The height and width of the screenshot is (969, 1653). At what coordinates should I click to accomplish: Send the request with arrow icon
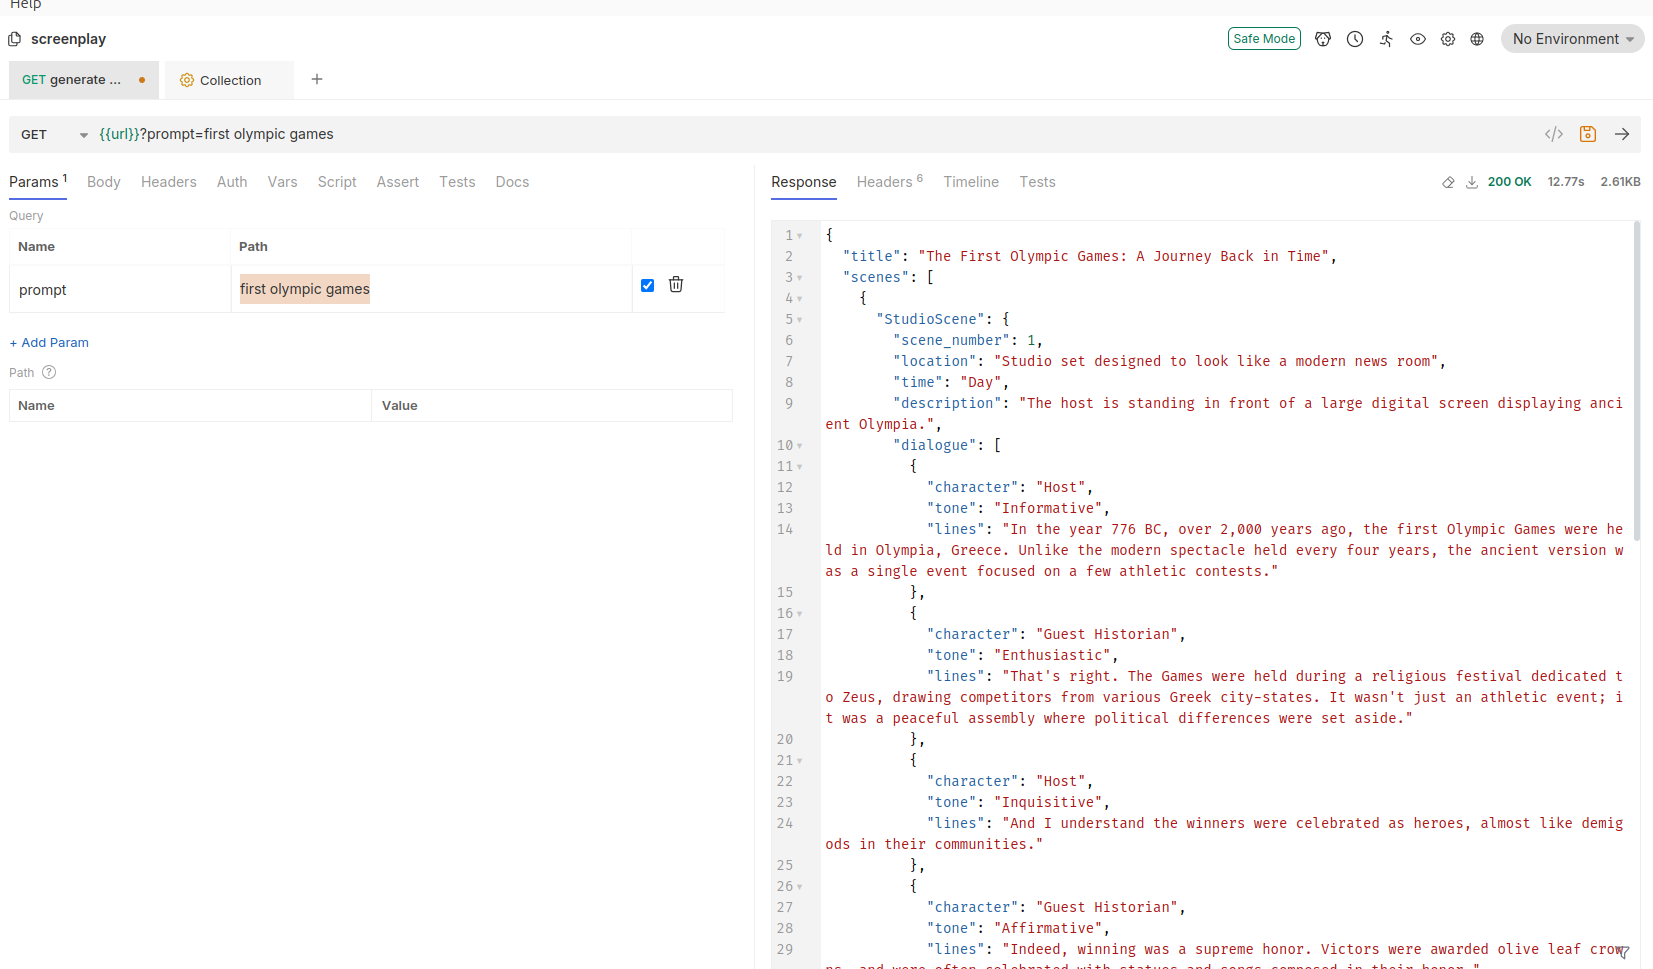point(1622,134)
